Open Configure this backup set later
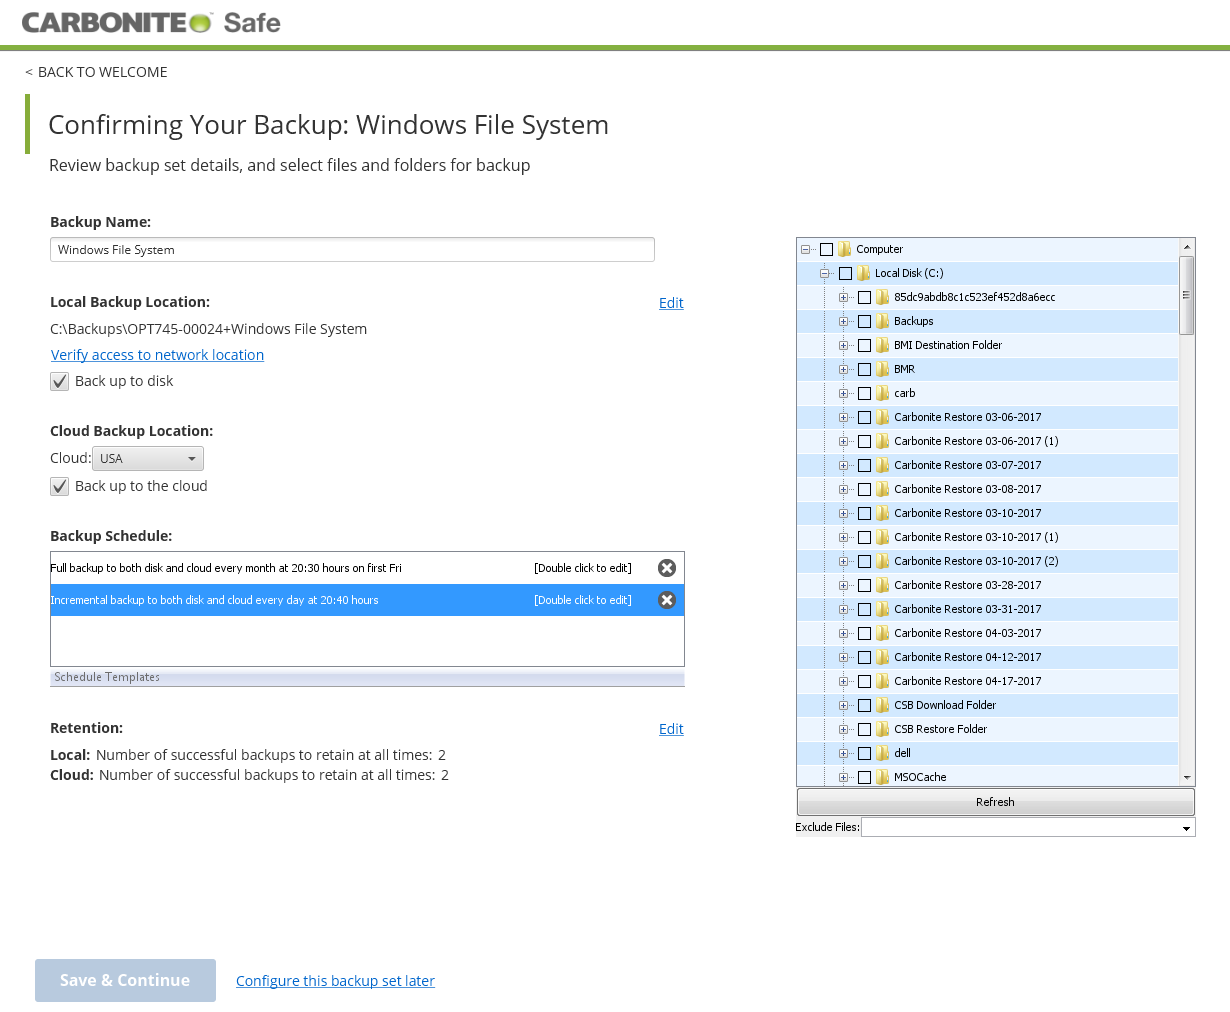Screen dimensions: 1230x1012 pyautogui.click(x=335, y=980)
